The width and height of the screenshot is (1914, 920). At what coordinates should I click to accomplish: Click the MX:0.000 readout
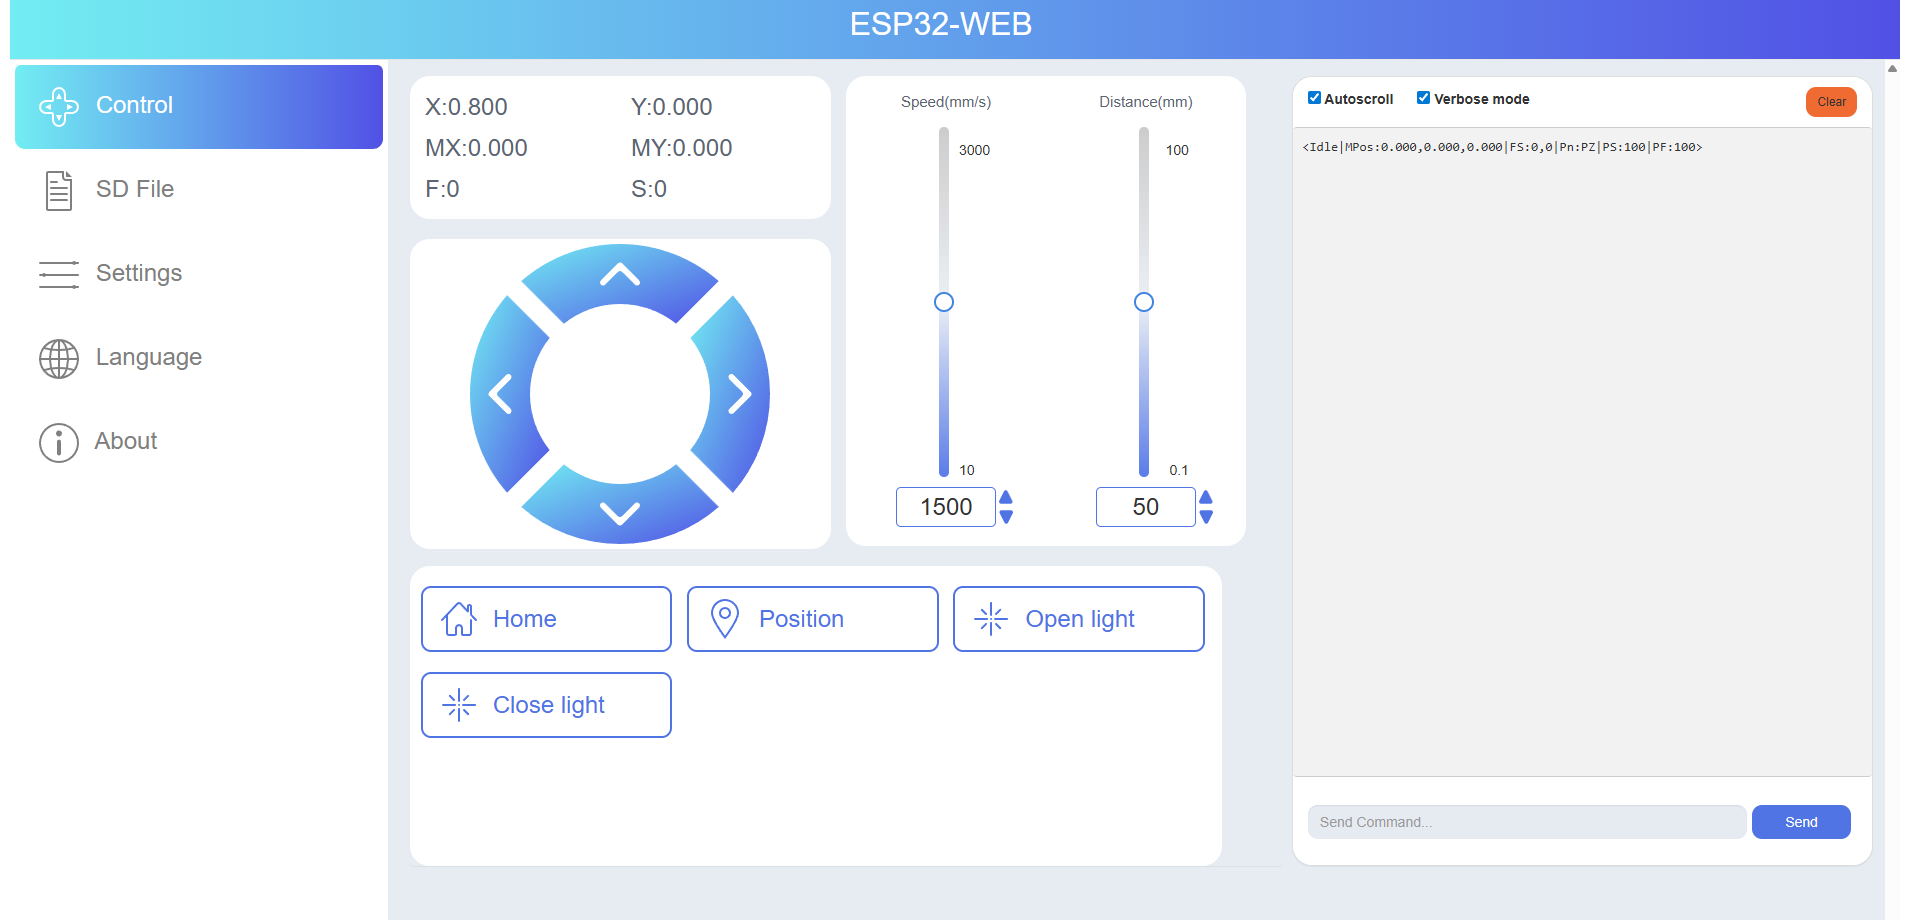click(477, 148)
